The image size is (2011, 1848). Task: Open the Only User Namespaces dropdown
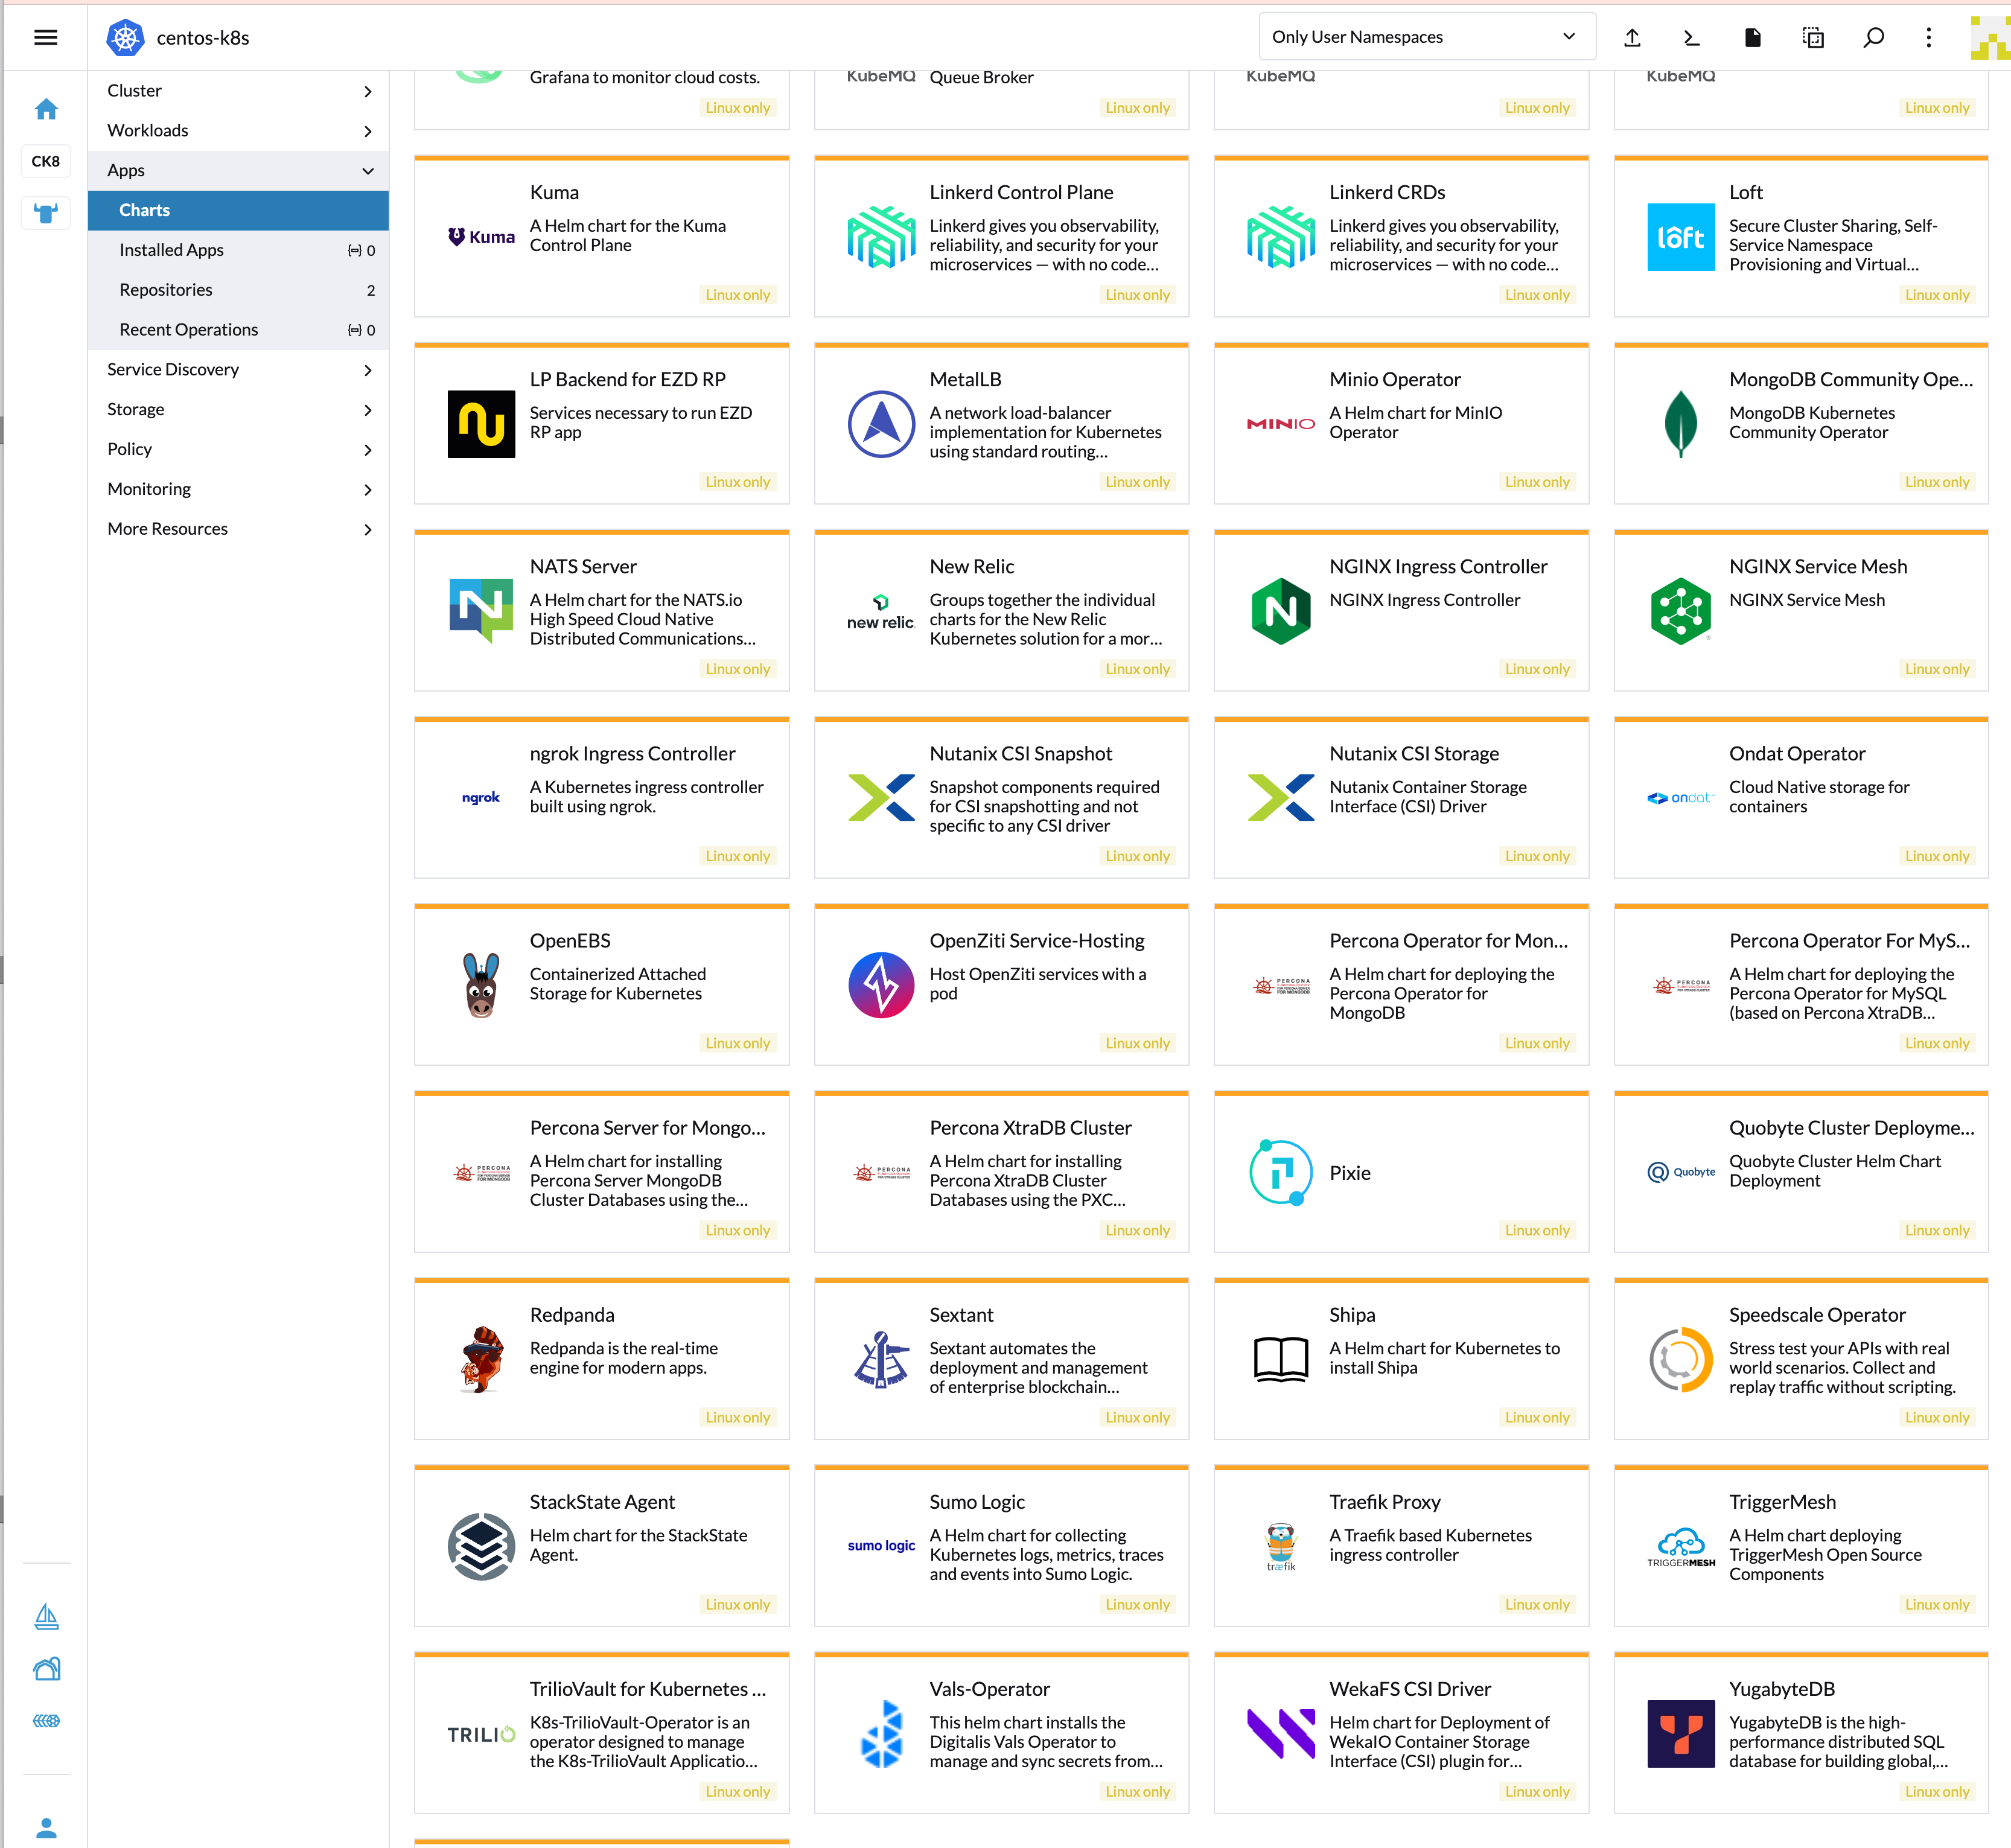pos(1427,37)
